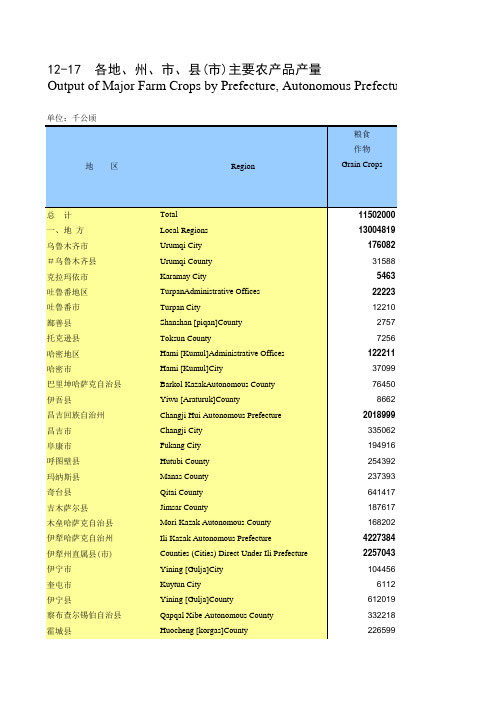Viewport: 496px width, 702px height.
Task: Click the 'Hami [Kumul]City' cell
Action: pos(191,368)
